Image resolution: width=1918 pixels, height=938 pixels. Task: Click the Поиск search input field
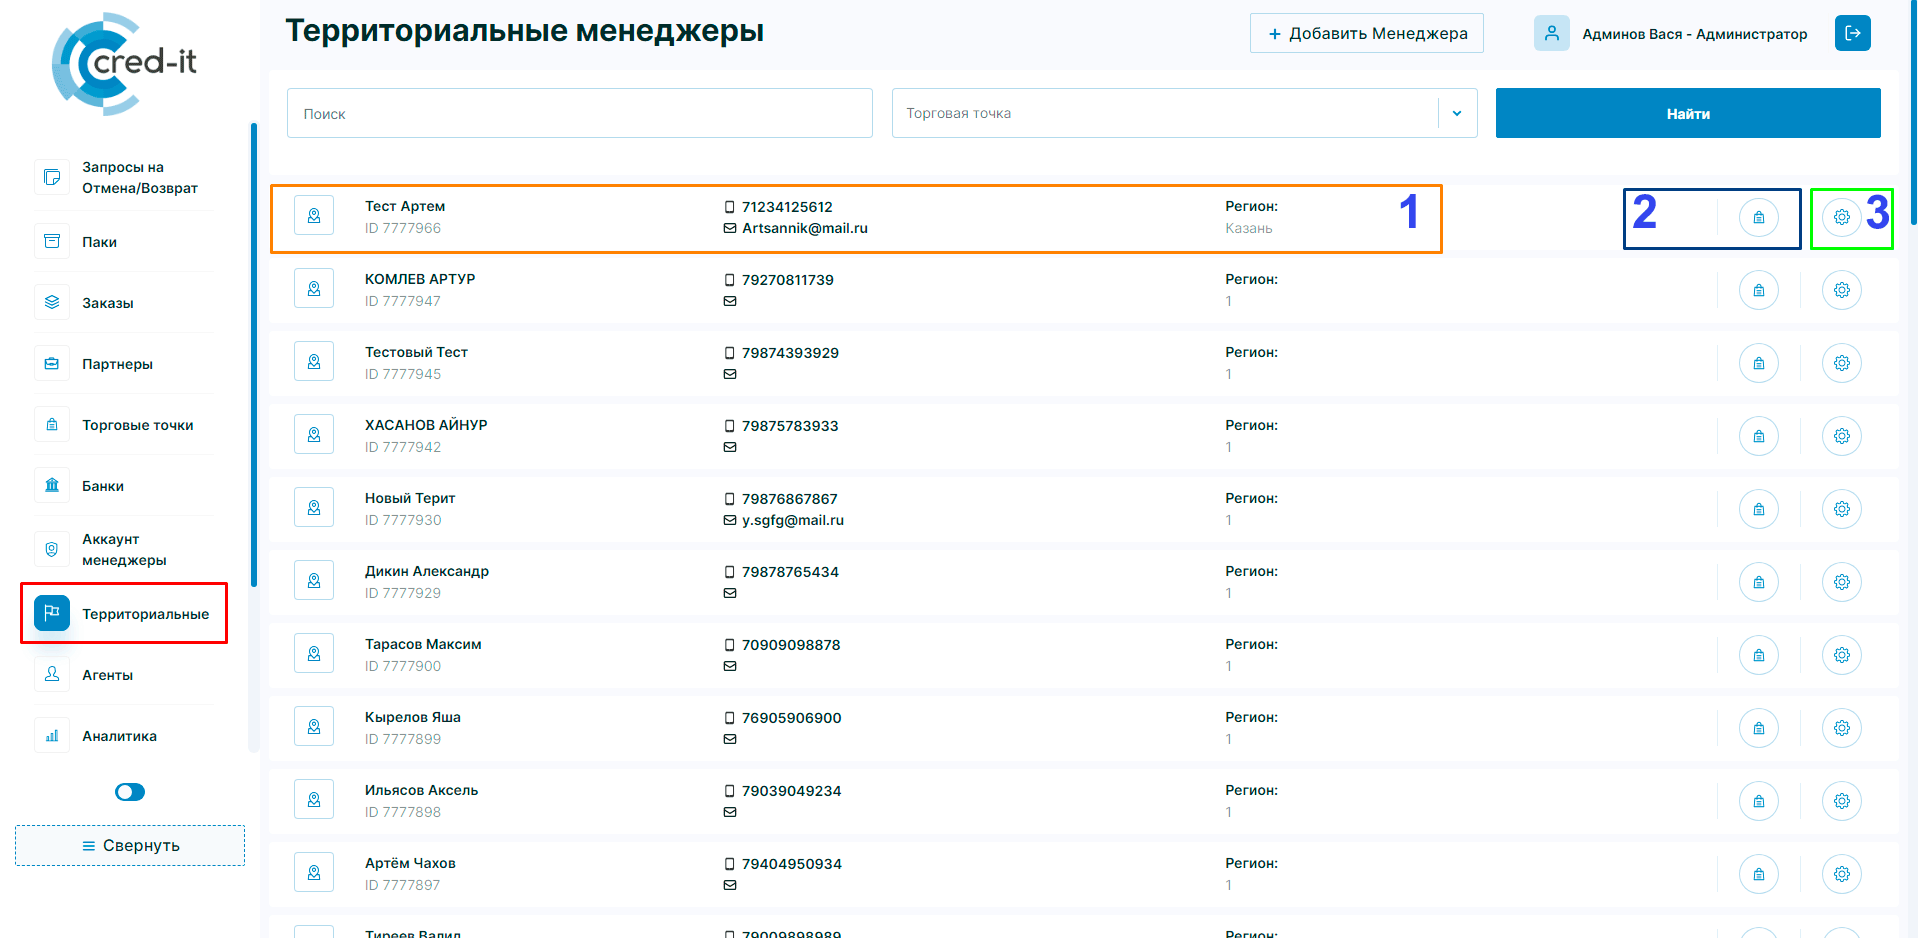579,113
